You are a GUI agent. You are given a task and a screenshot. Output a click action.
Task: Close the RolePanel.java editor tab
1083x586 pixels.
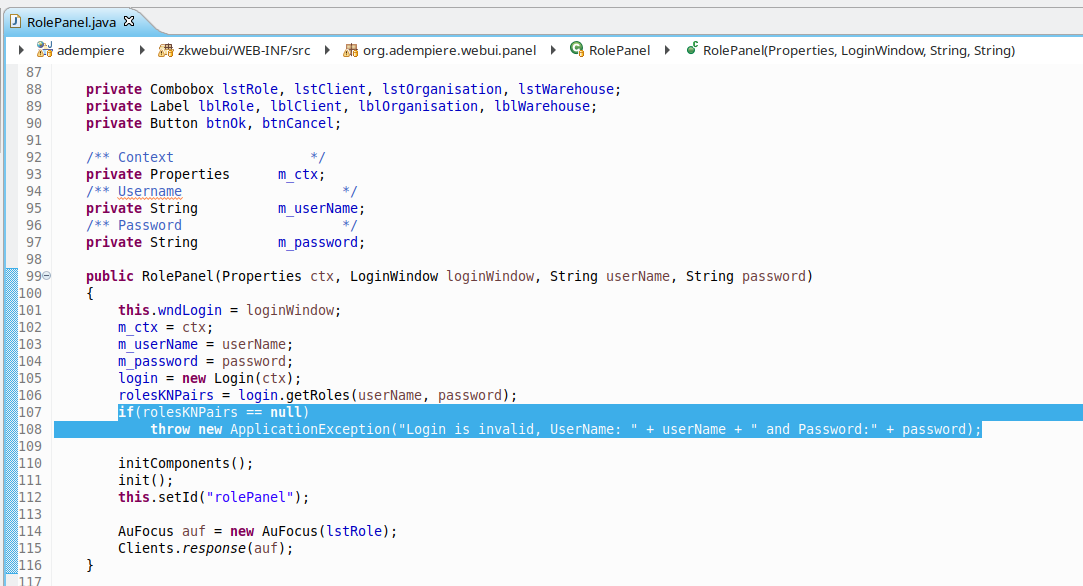click(x=128, y=21)
